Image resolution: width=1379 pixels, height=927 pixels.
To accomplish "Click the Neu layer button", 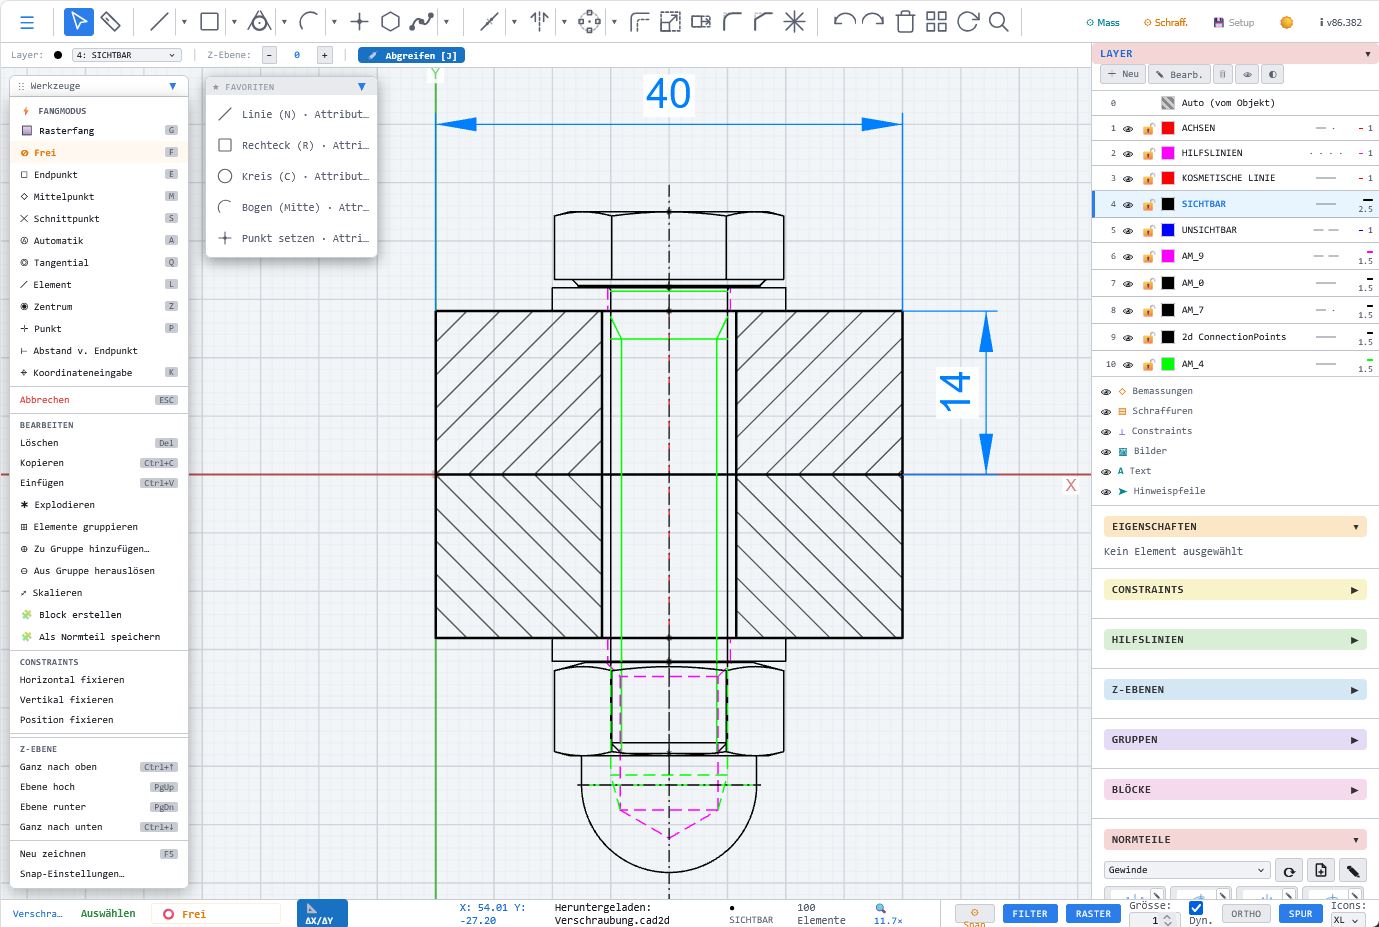I will coord(1122,74).
